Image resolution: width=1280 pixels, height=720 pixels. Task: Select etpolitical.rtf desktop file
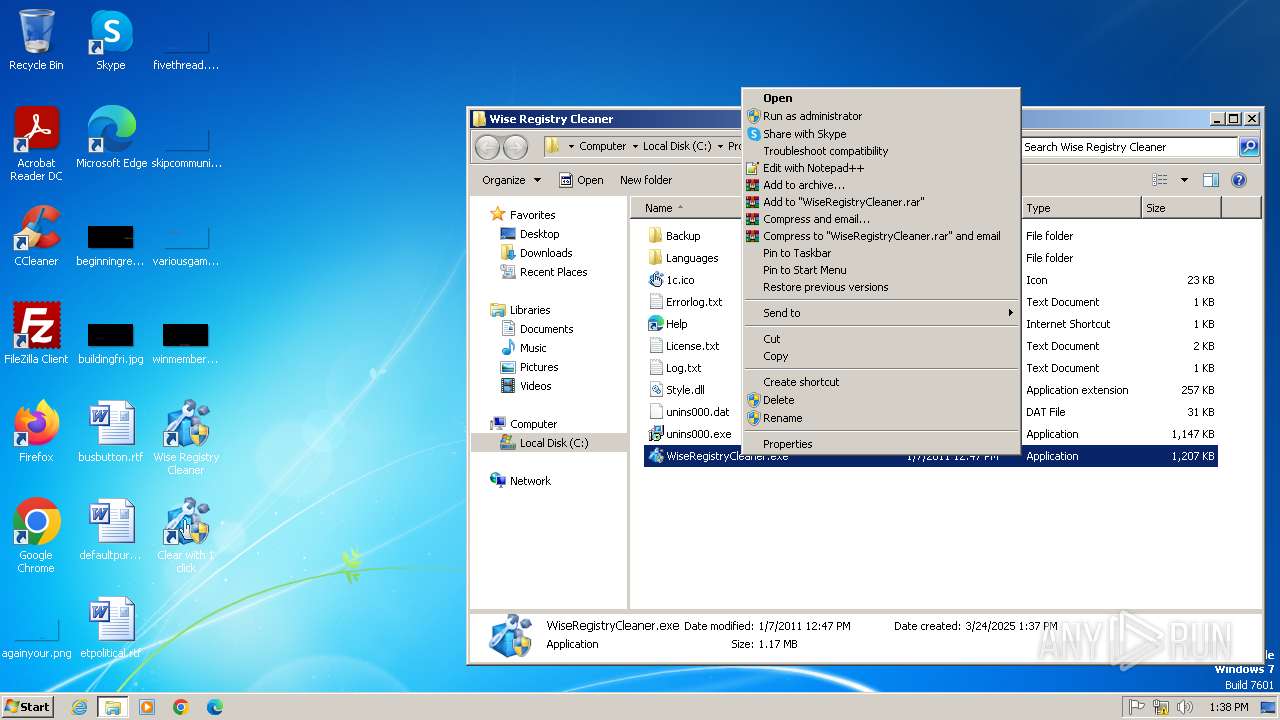point(111,628)
